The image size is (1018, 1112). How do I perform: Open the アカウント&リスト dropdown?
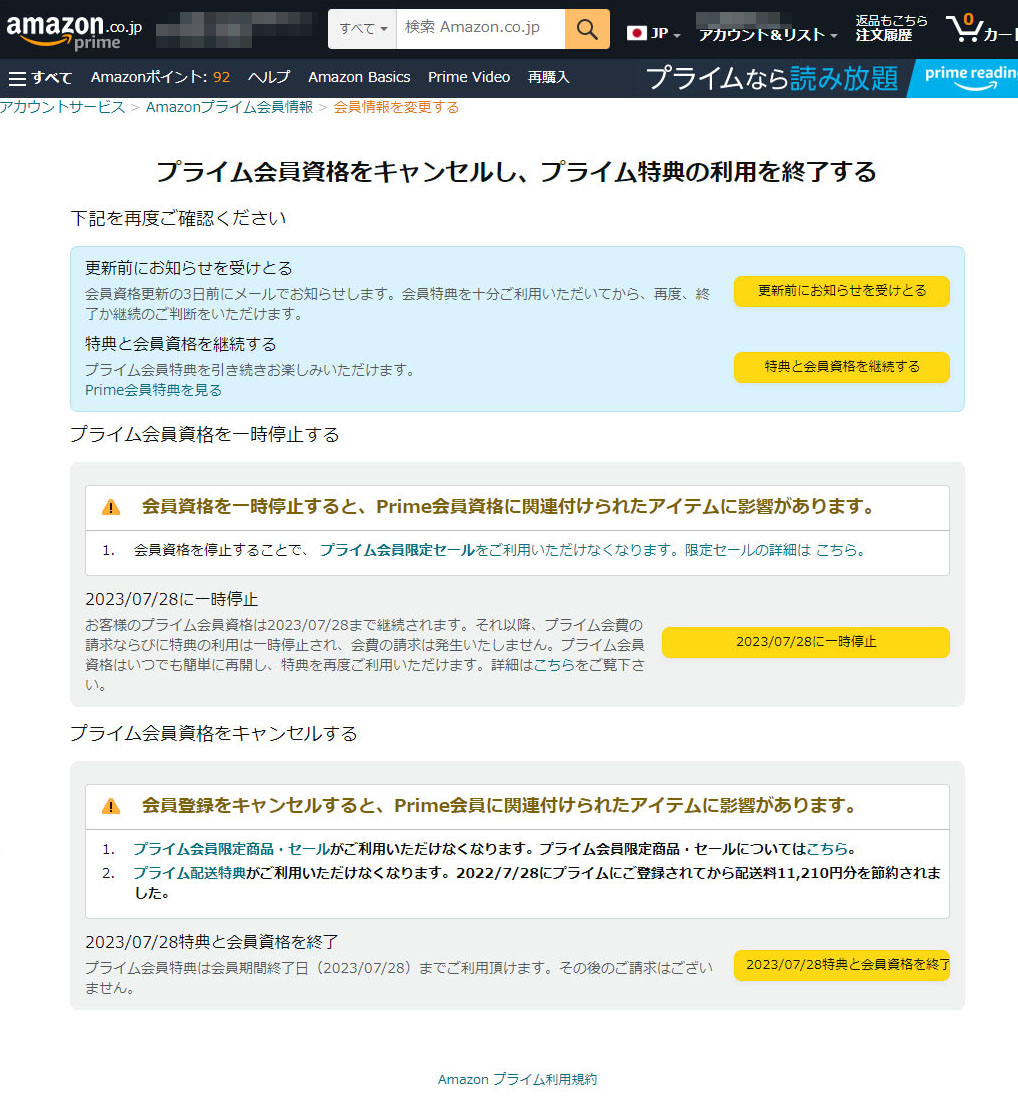pos(768,35)
